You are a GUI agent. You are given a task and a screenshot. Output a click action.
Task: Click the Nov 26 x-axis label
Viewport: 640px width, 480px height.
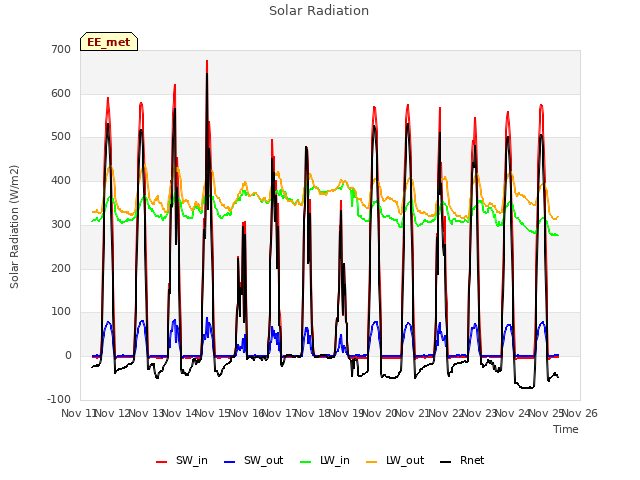click(x=580, y=413)
